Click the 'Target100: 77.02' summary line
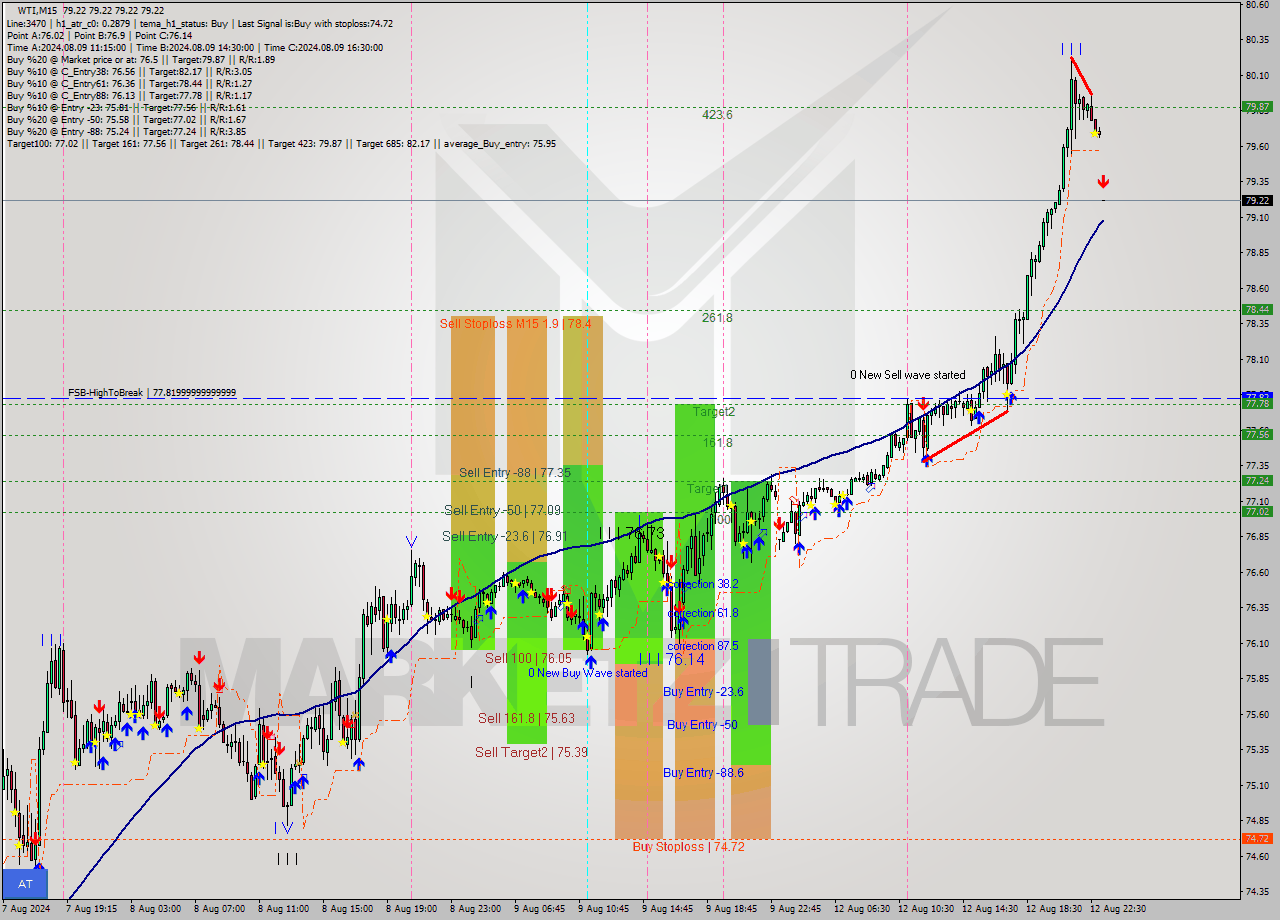 click(281, 144)
